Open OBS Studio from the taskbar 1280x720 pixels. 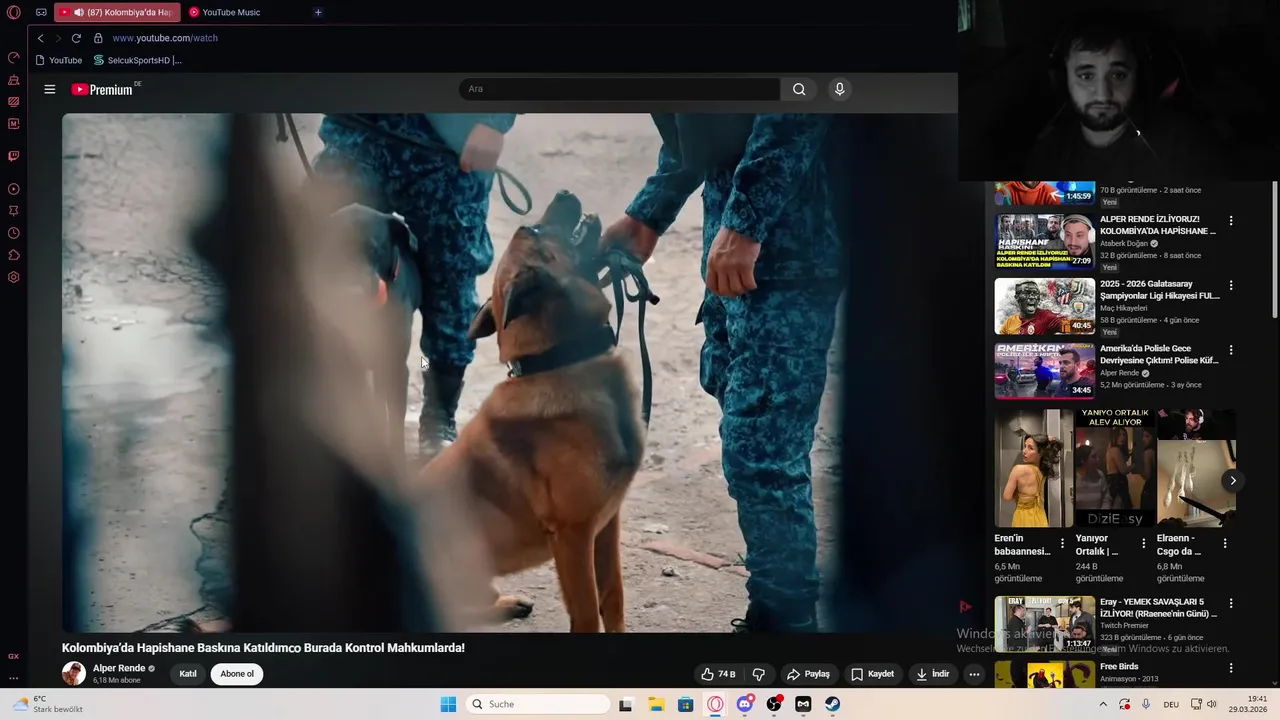tap(774, 704)
